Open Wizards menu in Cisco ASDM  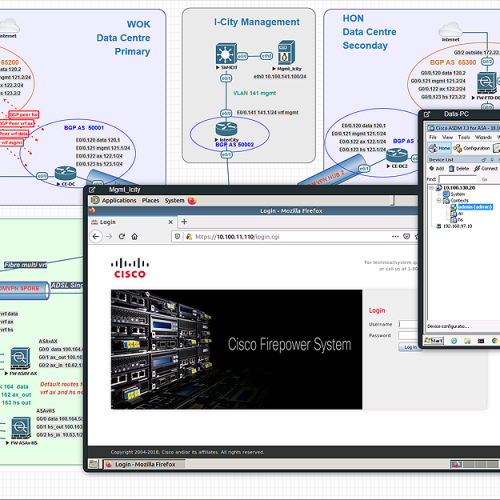(483, 137)
